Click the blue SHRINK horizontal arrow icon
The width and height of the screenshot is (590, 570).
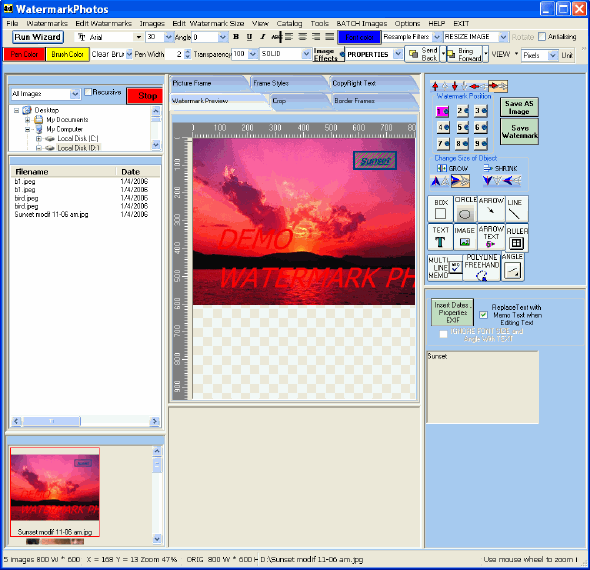point(508,181)
